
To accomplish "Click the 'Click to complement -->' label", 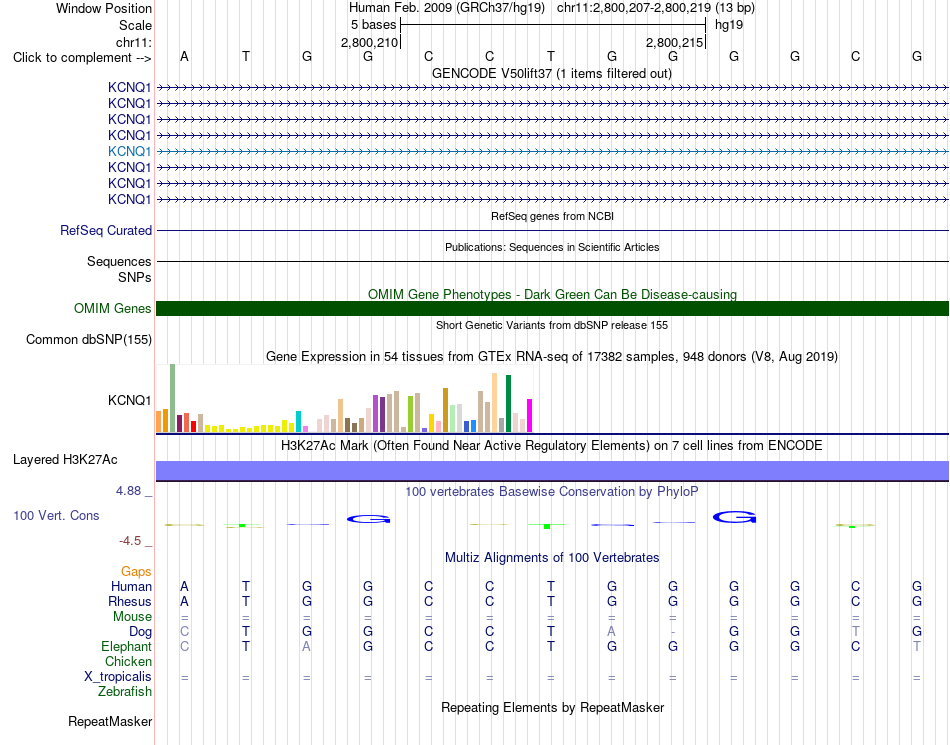I will 82,58.
